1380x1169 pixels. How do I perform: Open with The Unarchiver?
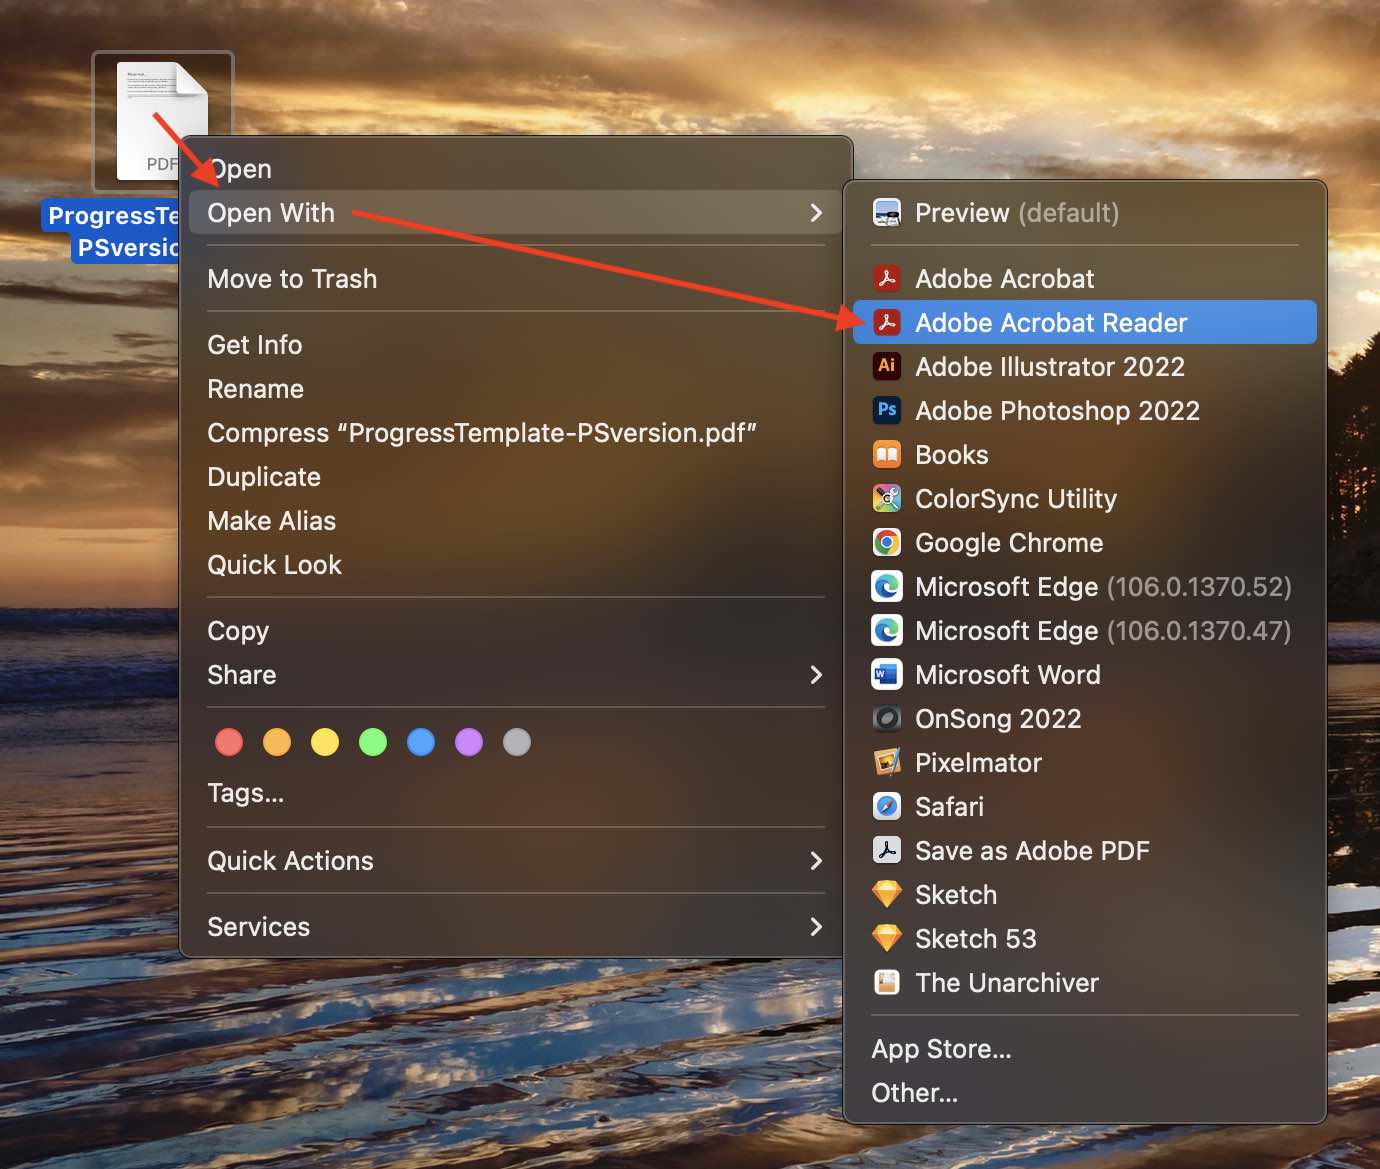[x=1085, y=983]
